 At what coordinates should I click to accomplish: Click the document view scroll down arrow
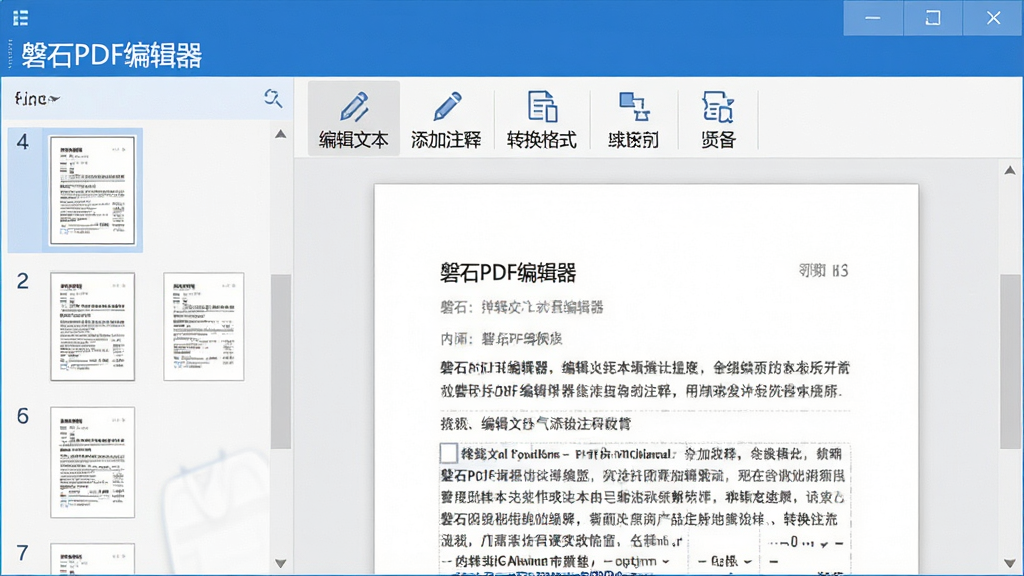point(1010,563)
